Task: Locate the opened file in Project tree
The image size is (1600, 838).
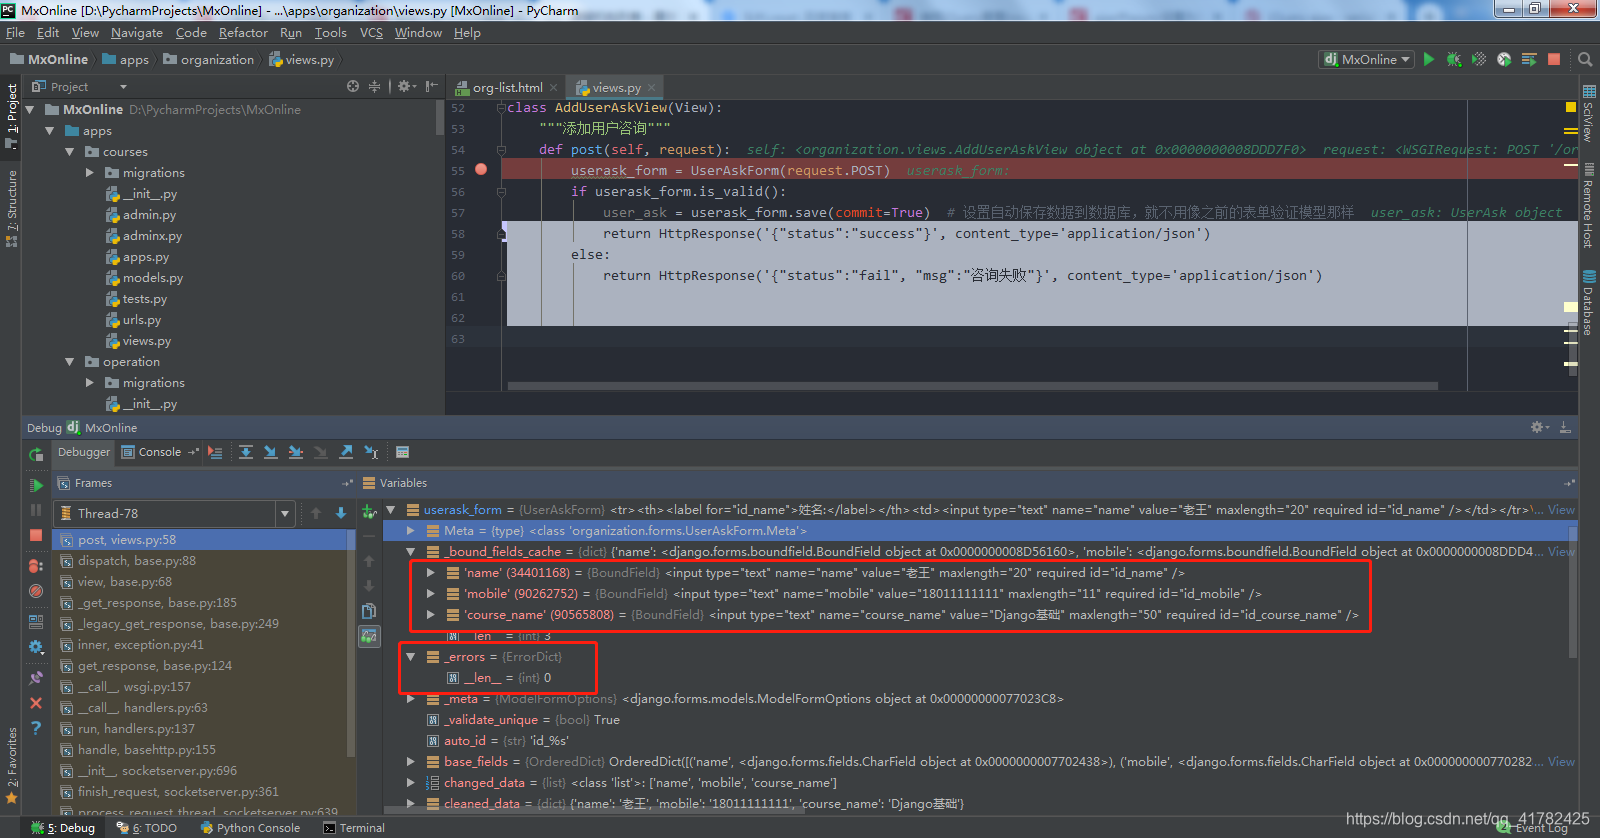Action: coord(353,87)
